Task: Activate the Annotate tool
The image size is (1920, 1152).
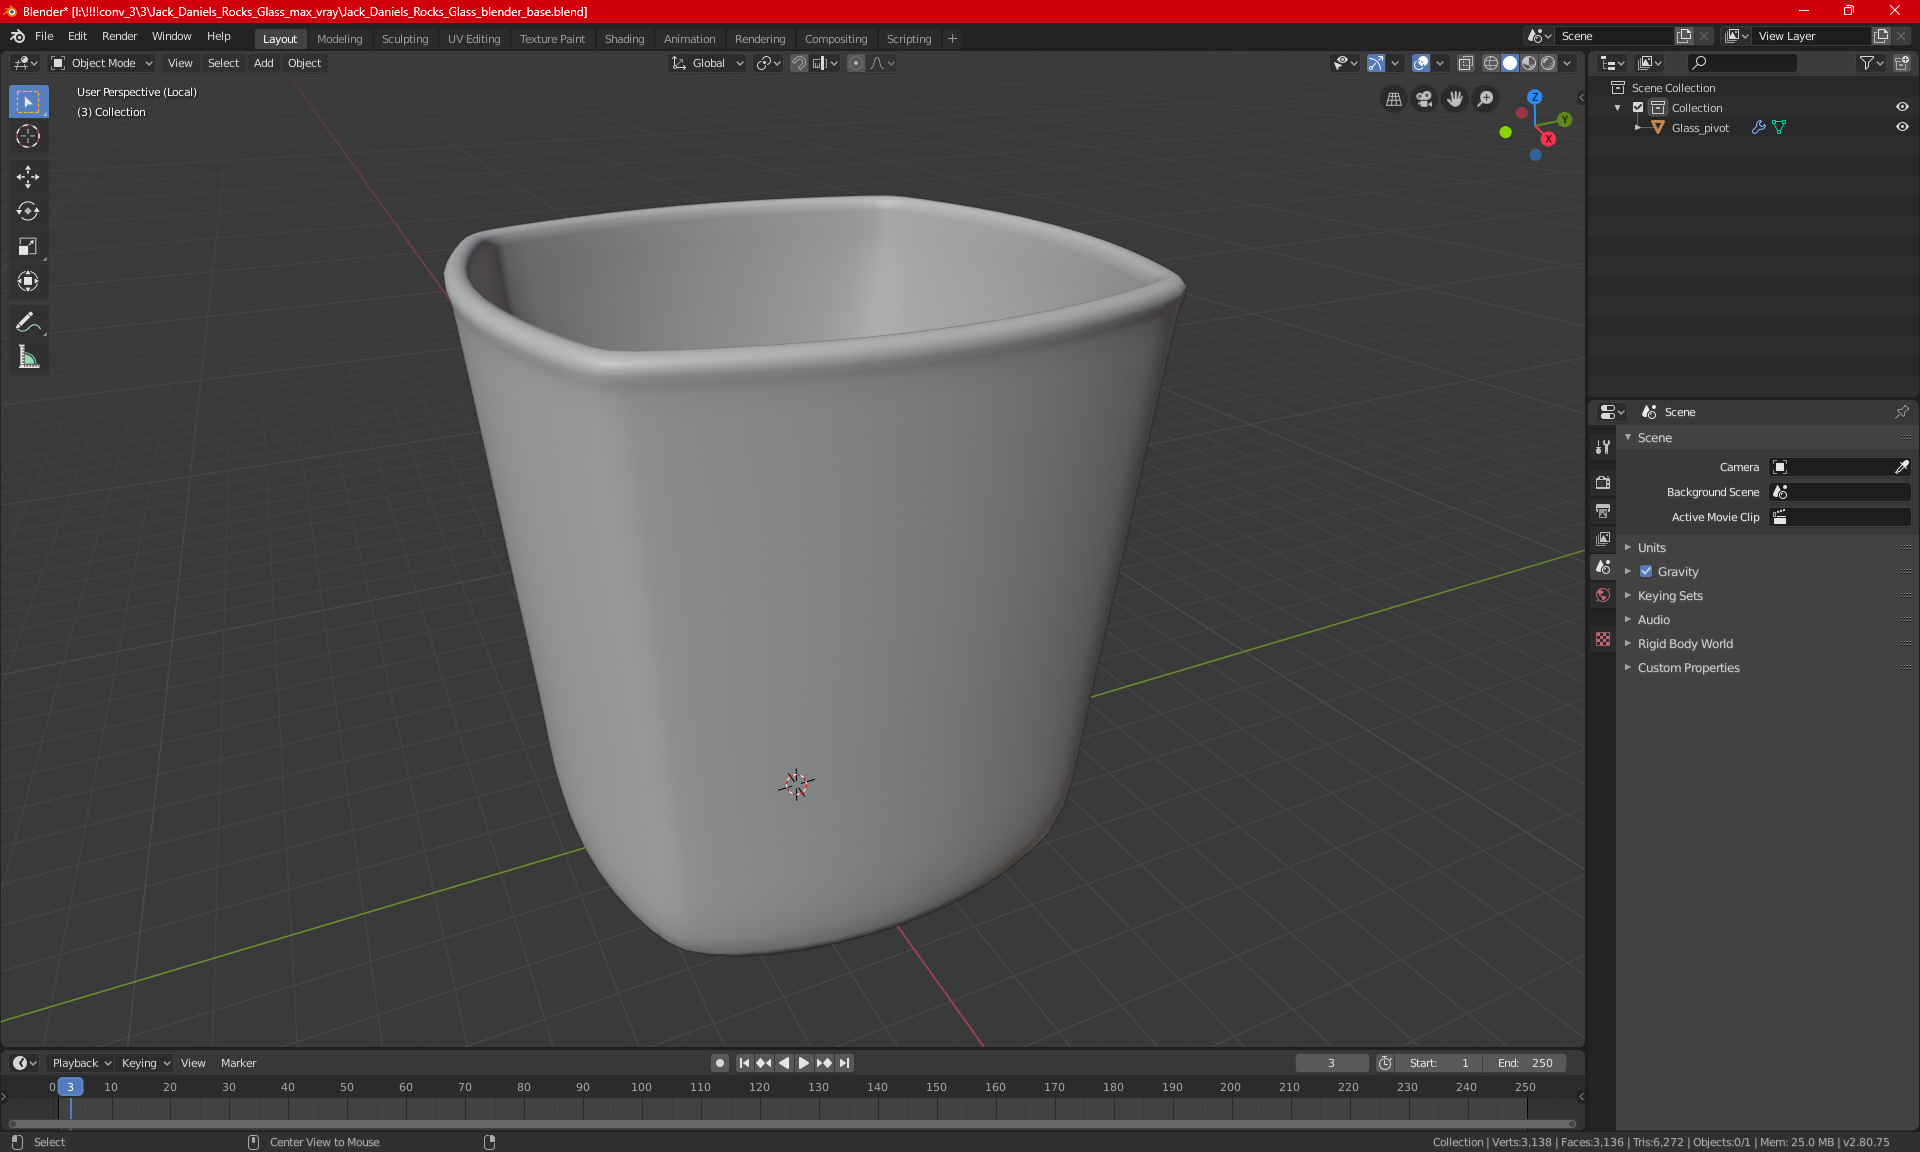Action: coord(28,322)
